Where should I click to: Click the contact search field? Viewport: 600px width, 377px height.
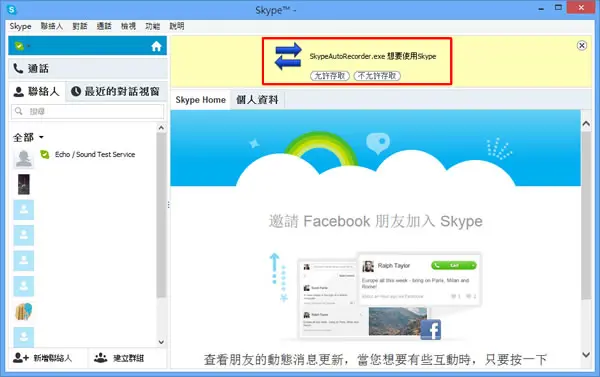pos(88,111)
